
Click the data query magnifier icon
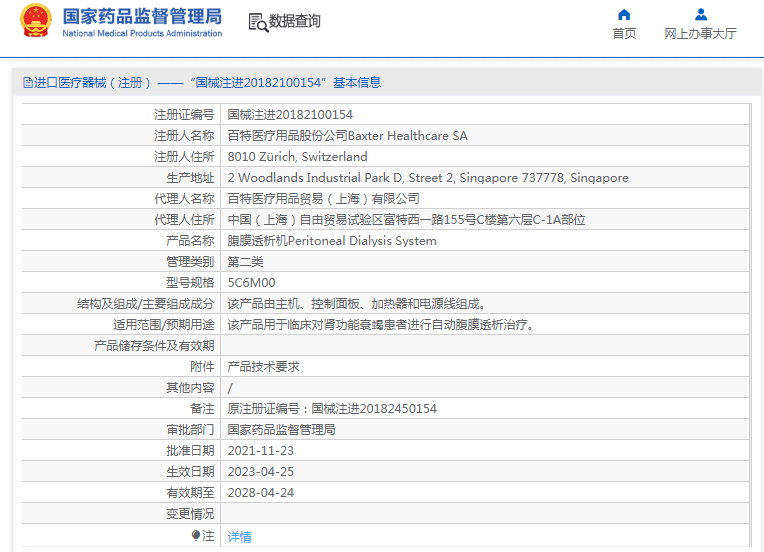[x=257, y=22]
